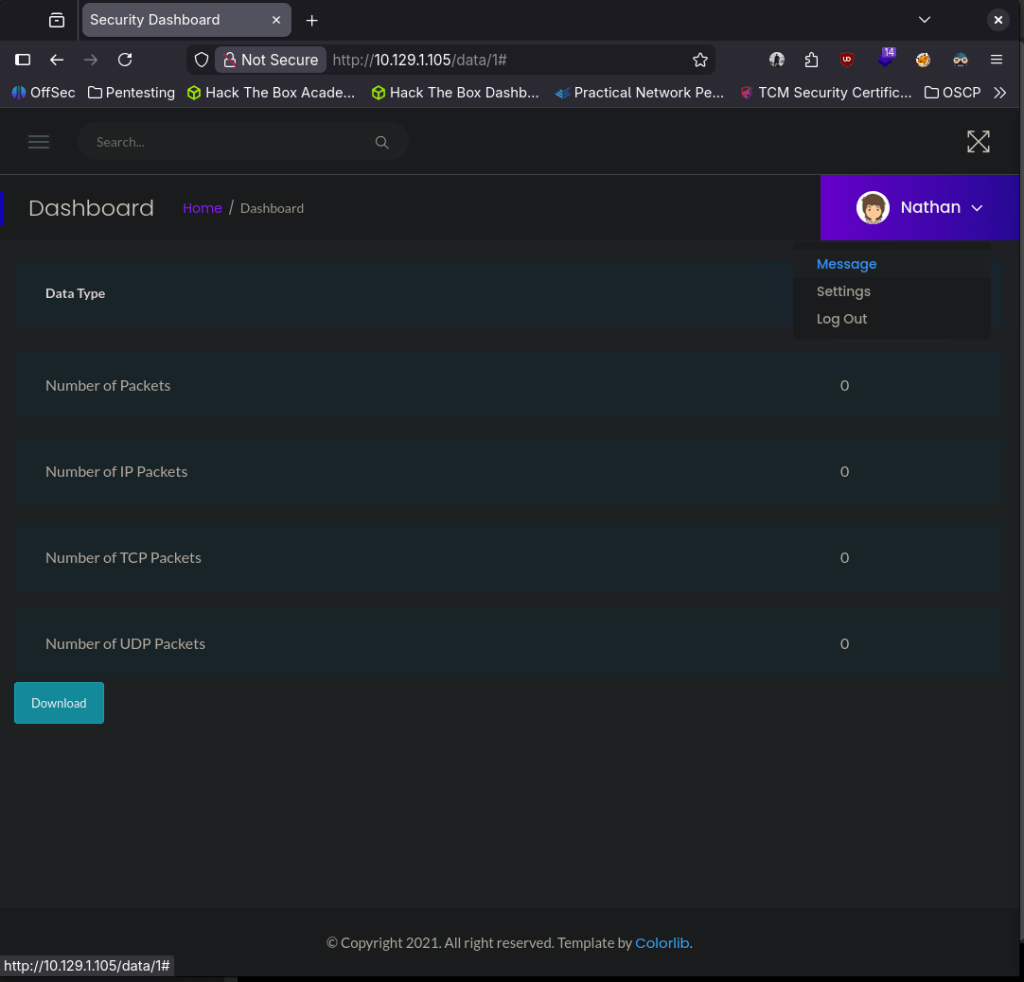Select Message from the user menu
The width and height of the screenshot is (1024, 982).
click(846, 264)
